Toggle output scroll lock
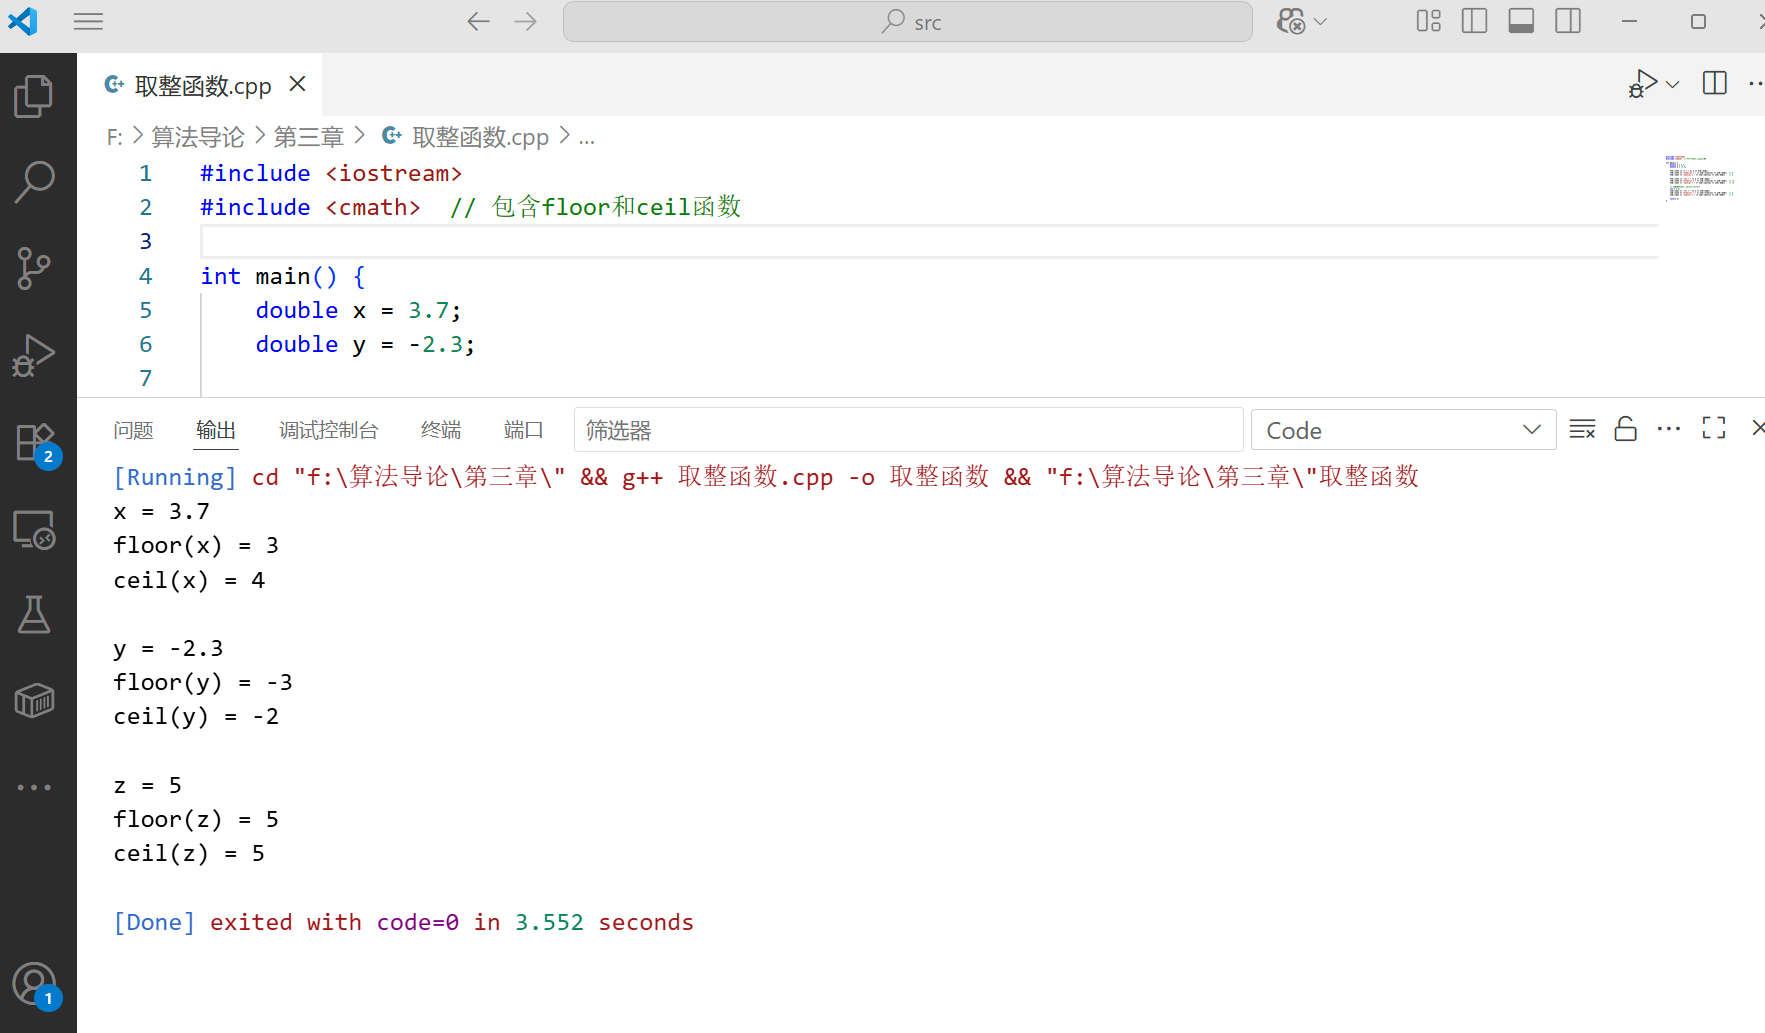1765x1033 pixels. click(1626, 429)
